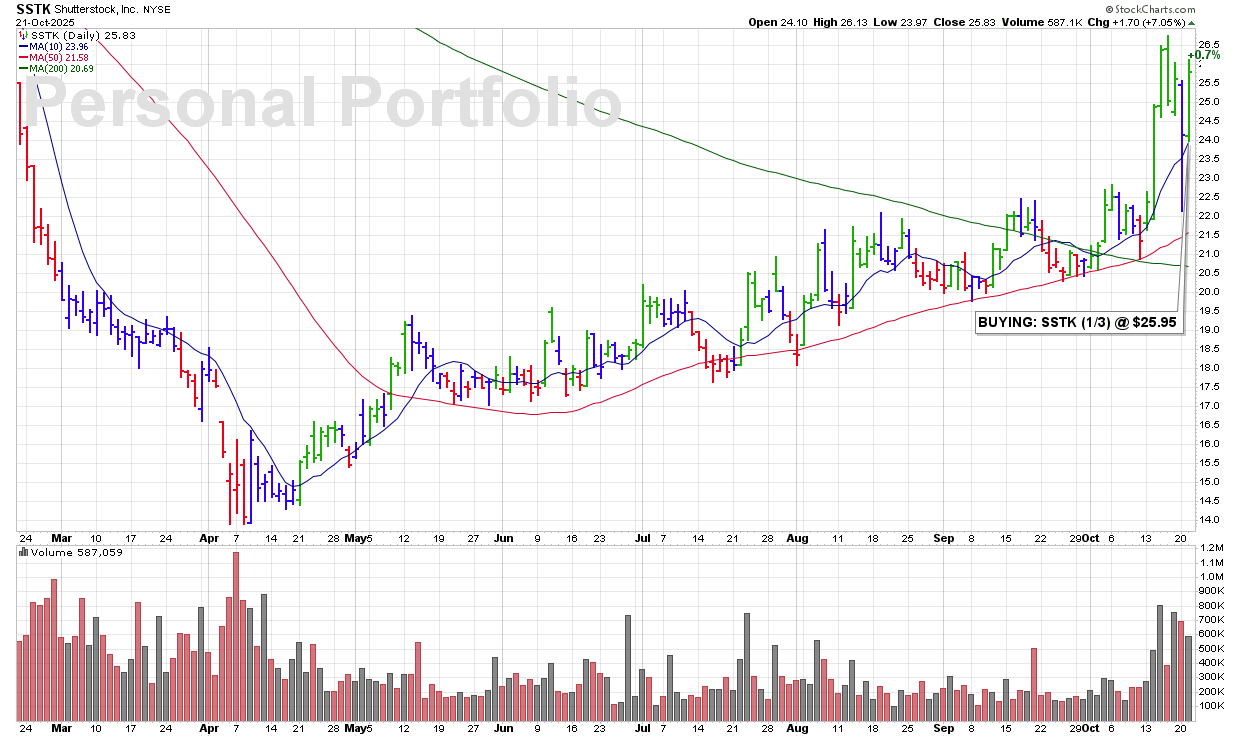The height and width of the screenshot is (737, 1240).
Task: Click the price bars icon beside SSTK (Daily)
Action: [x=23, y=35]
